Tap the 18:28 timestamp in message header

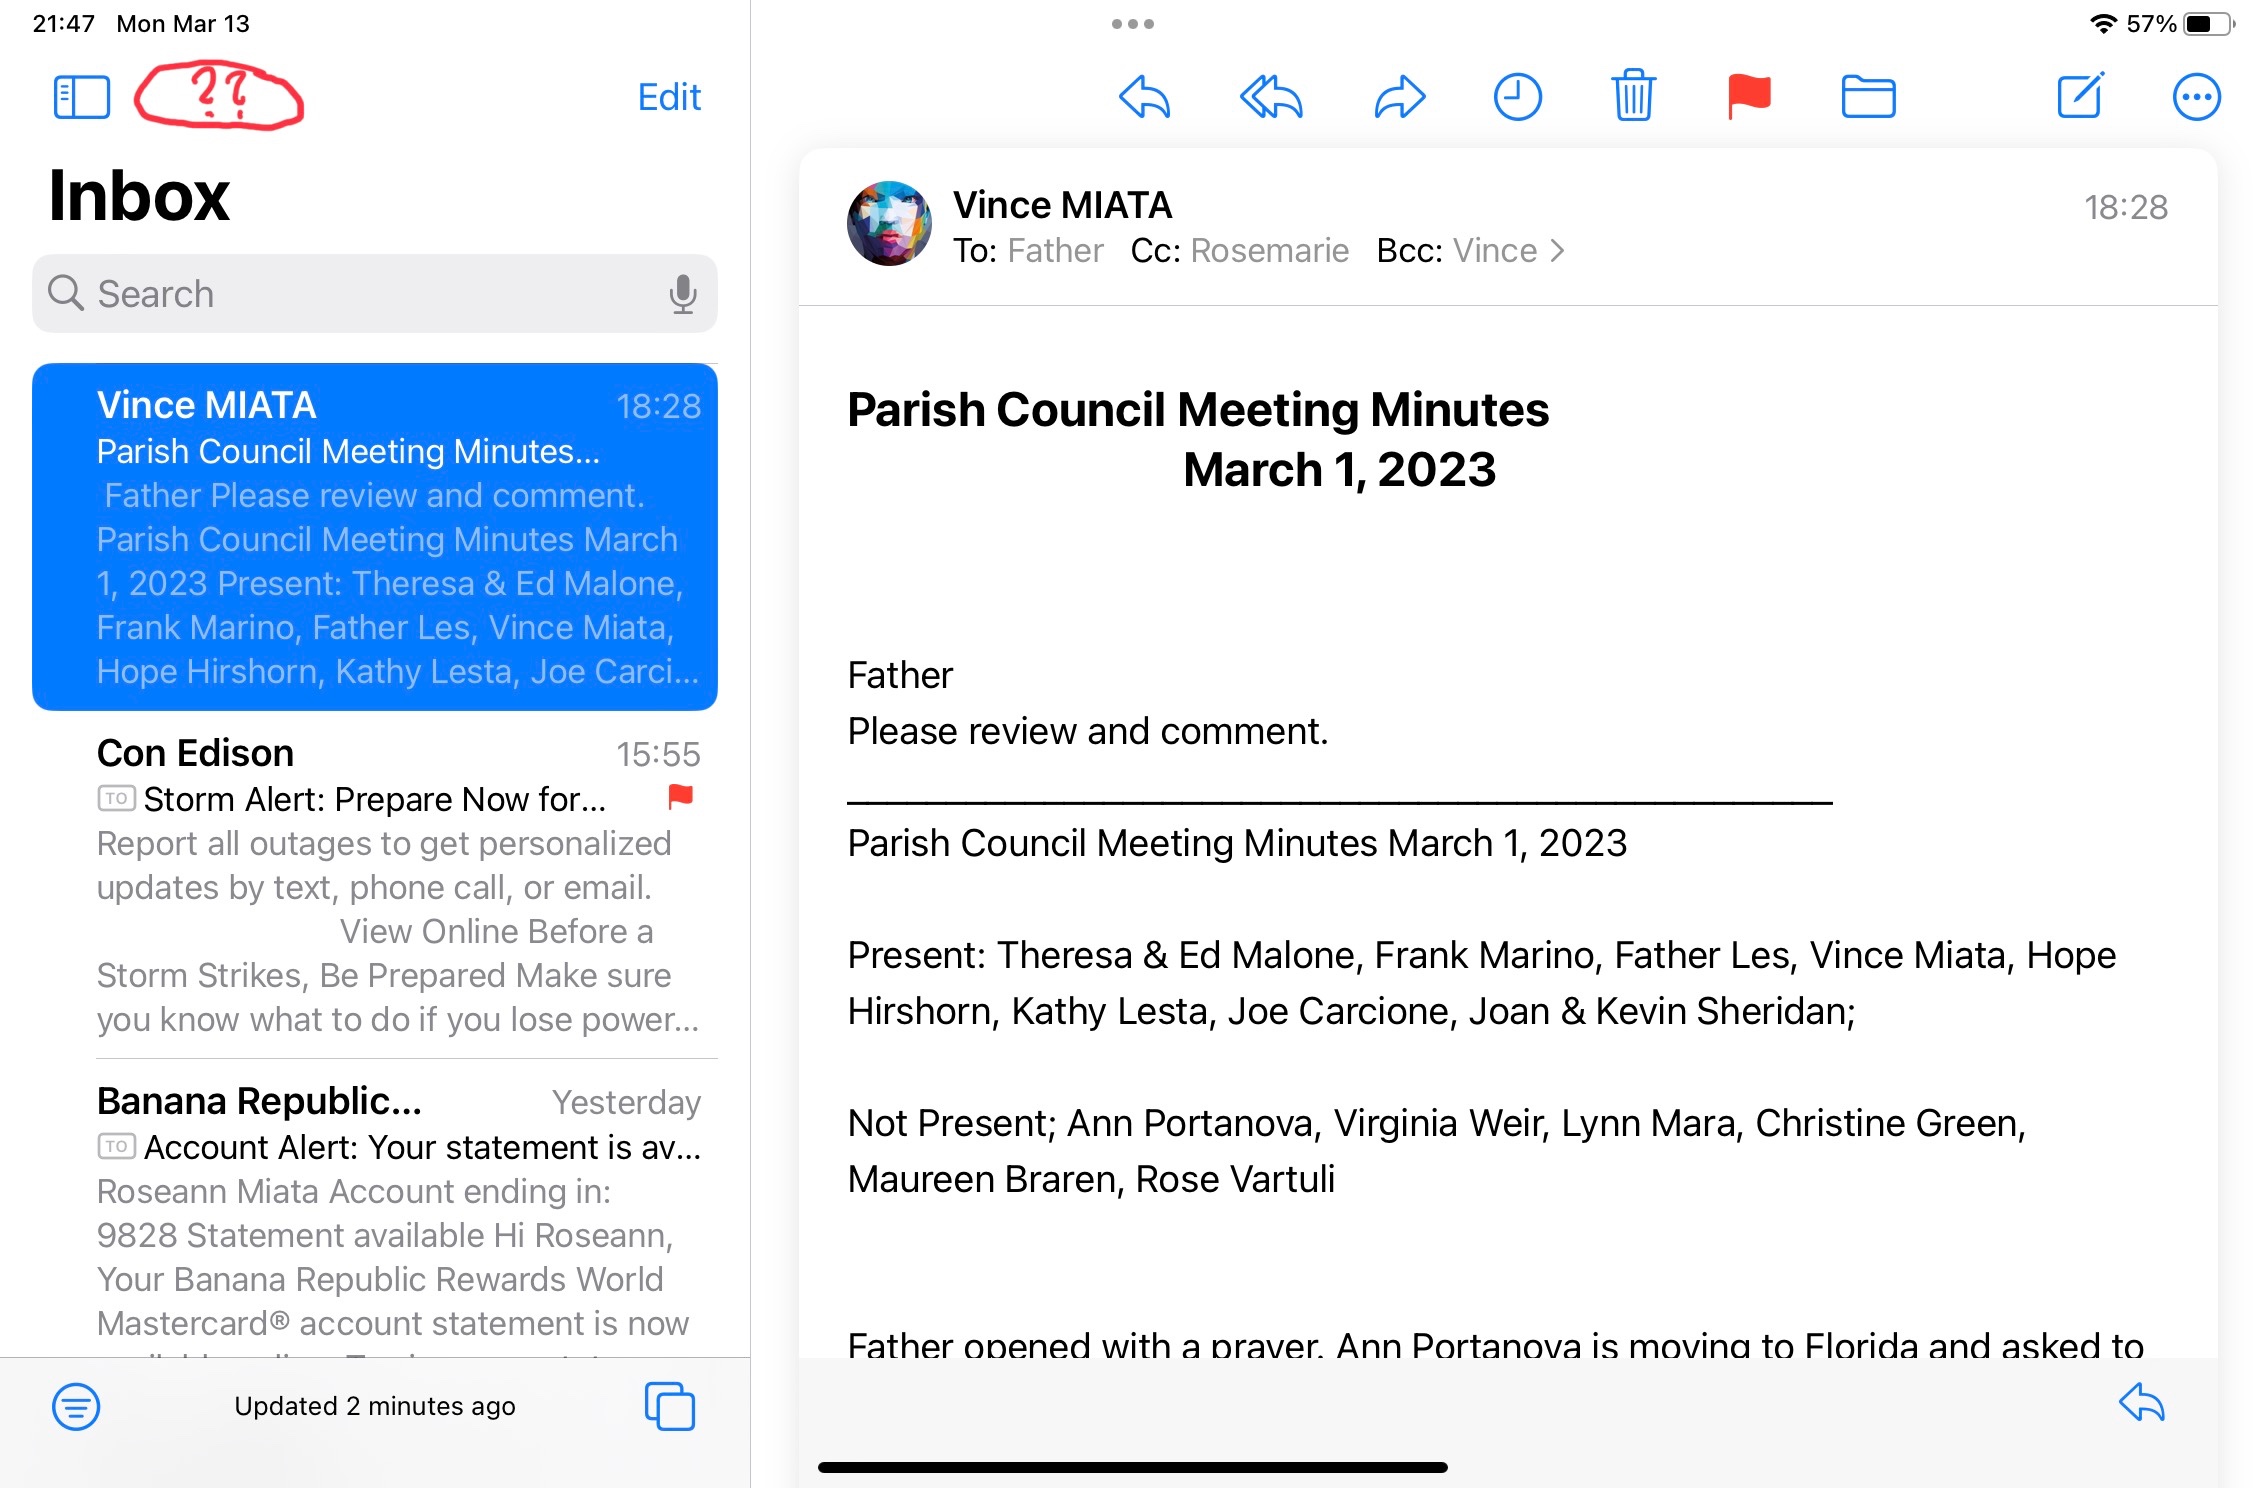pos(2125,208)
